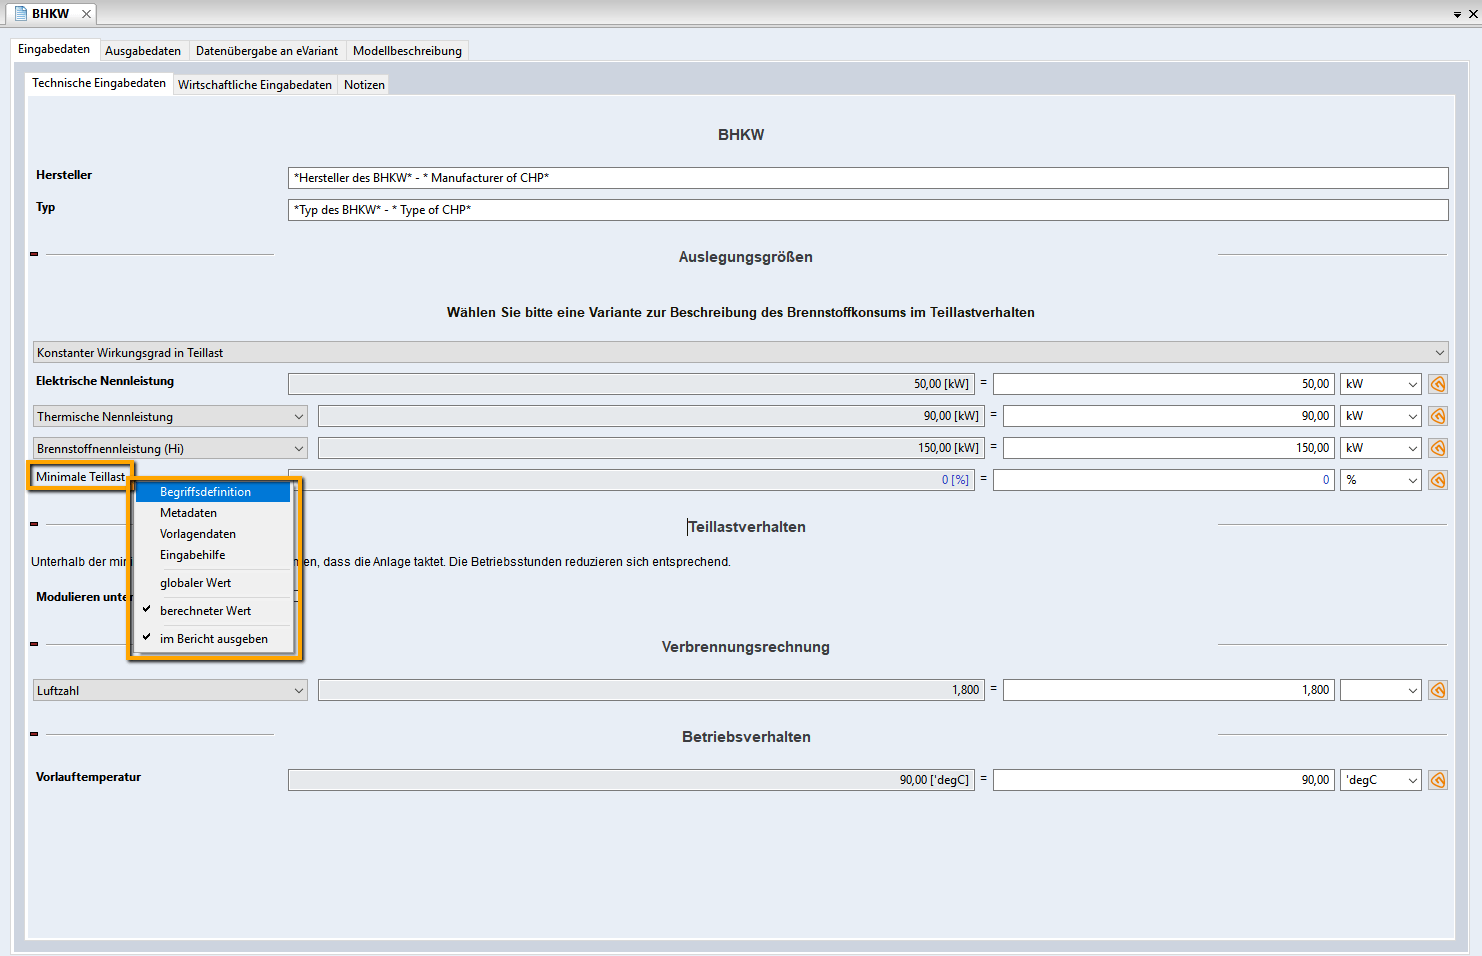Click orange icon in Vorlauftemperatur row
This screenshot has height=956, width=1482.
tap(1438, 780)
